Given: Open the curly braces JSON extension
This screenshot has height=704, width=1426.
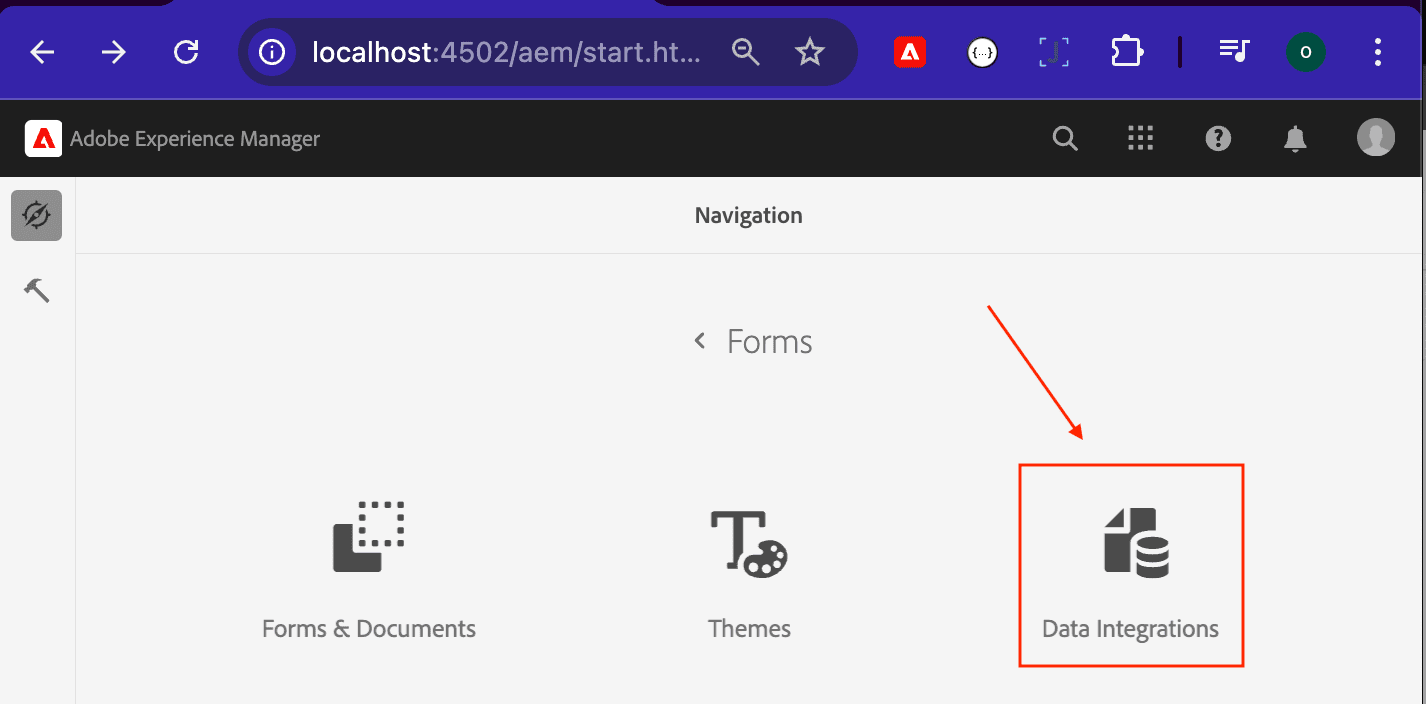Looking at the screenshot, I should click(x=983, y=52).
